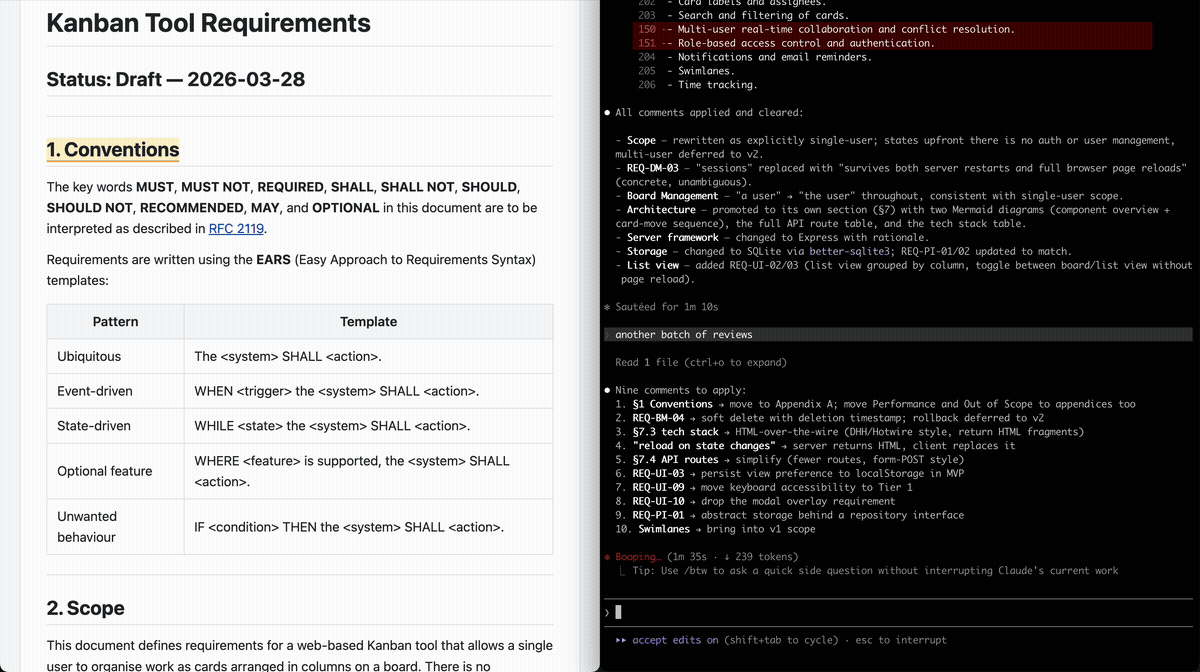Click the bullet dot before Nine comments to apply

coord(608,390)
